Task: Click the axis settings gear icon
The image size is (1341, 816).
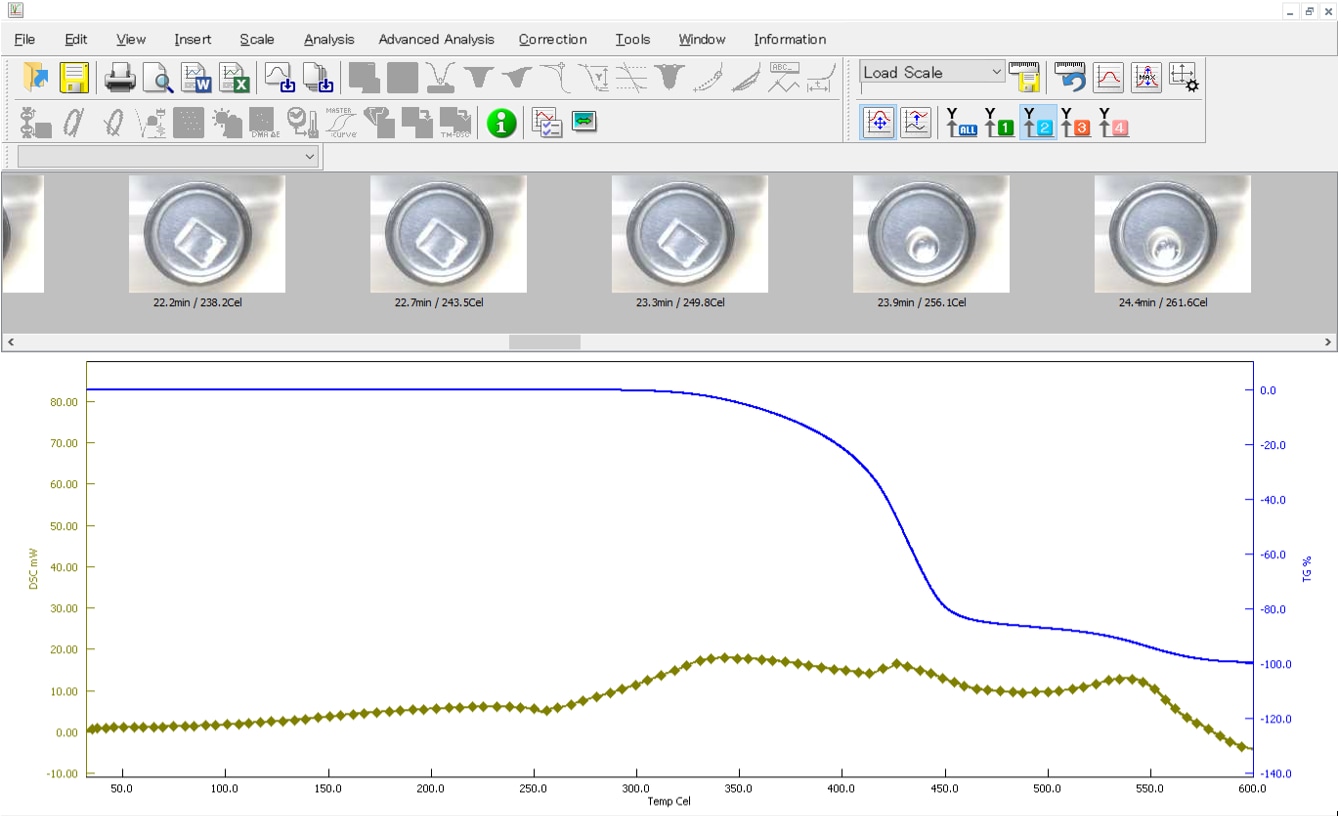Action: pyautogui.click(x=1184, y=77)
